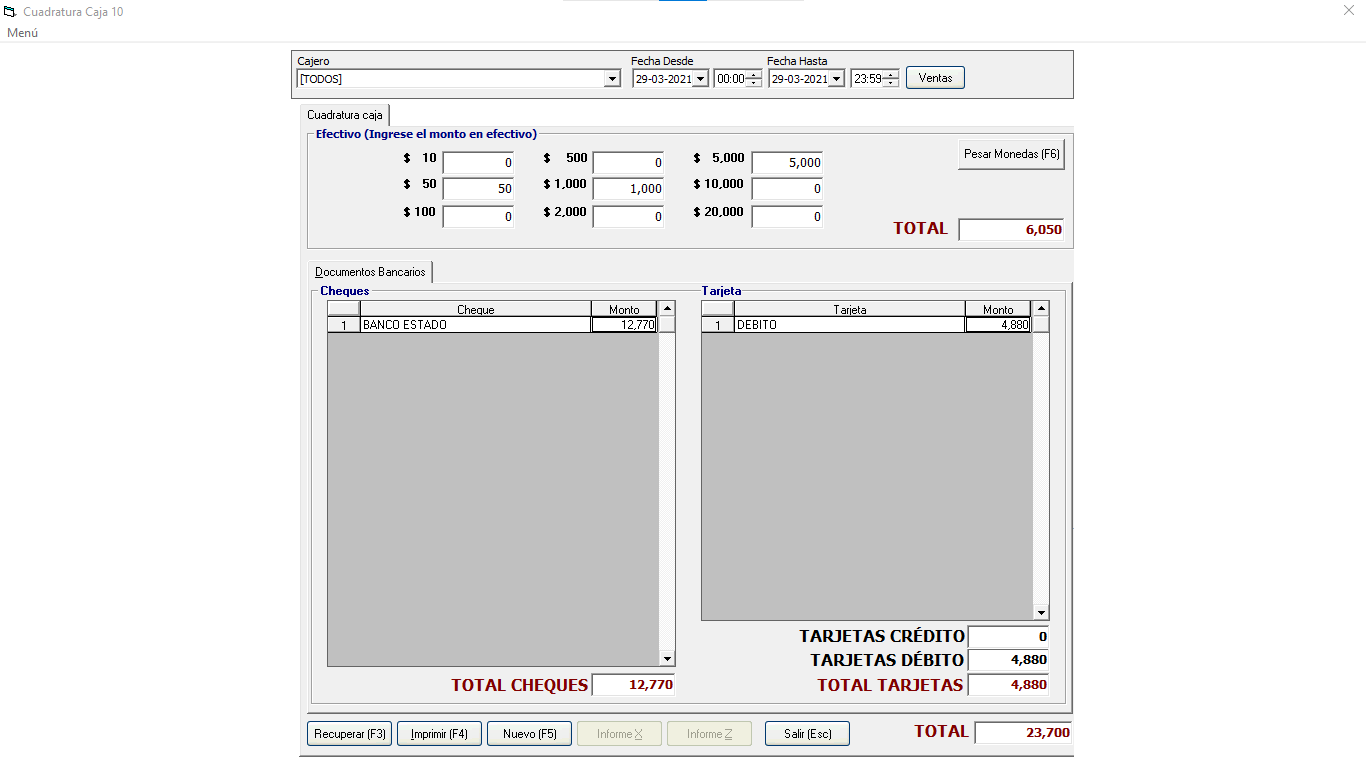This screenshot has height=768, width=1366.
Task: Click the $ 500 amount field
Action: point(628,162)
